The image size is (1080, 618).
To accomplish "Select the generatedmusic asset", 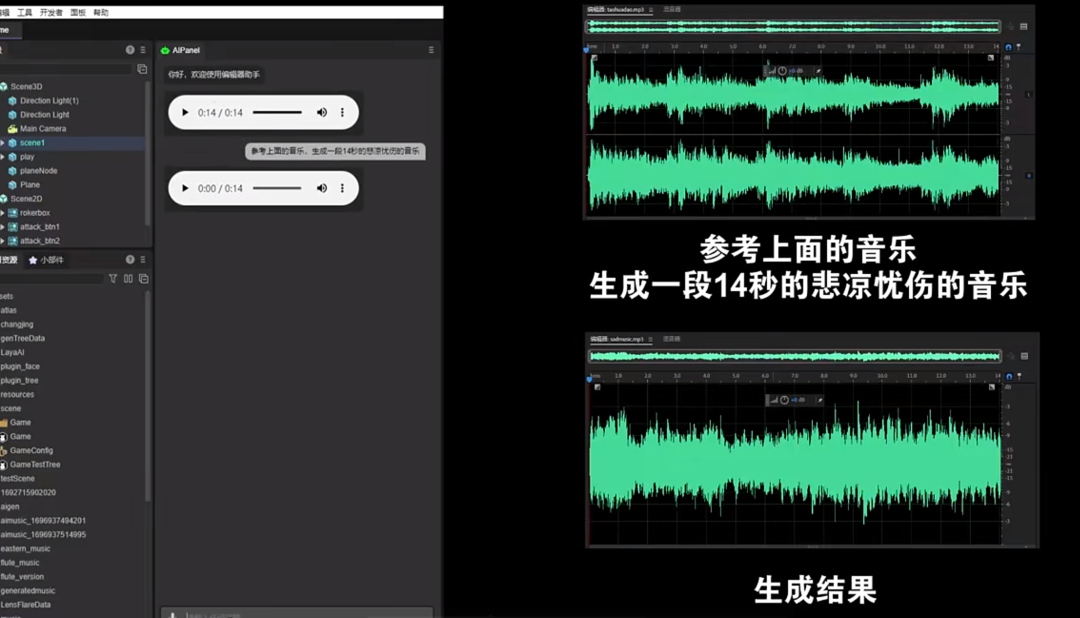I will (28, 590).
